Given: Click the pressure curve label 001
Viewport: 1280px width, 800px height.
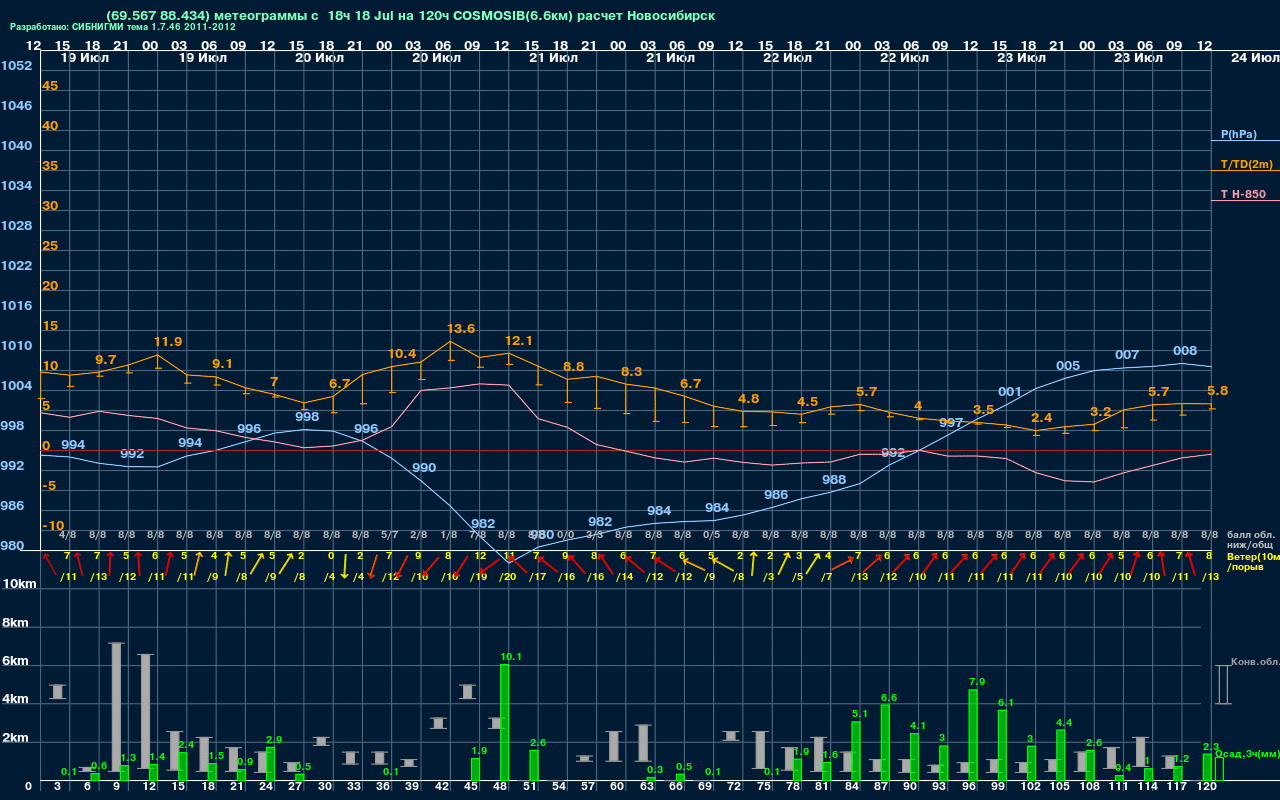Looking at the screenshot, I should [1010, 391].
